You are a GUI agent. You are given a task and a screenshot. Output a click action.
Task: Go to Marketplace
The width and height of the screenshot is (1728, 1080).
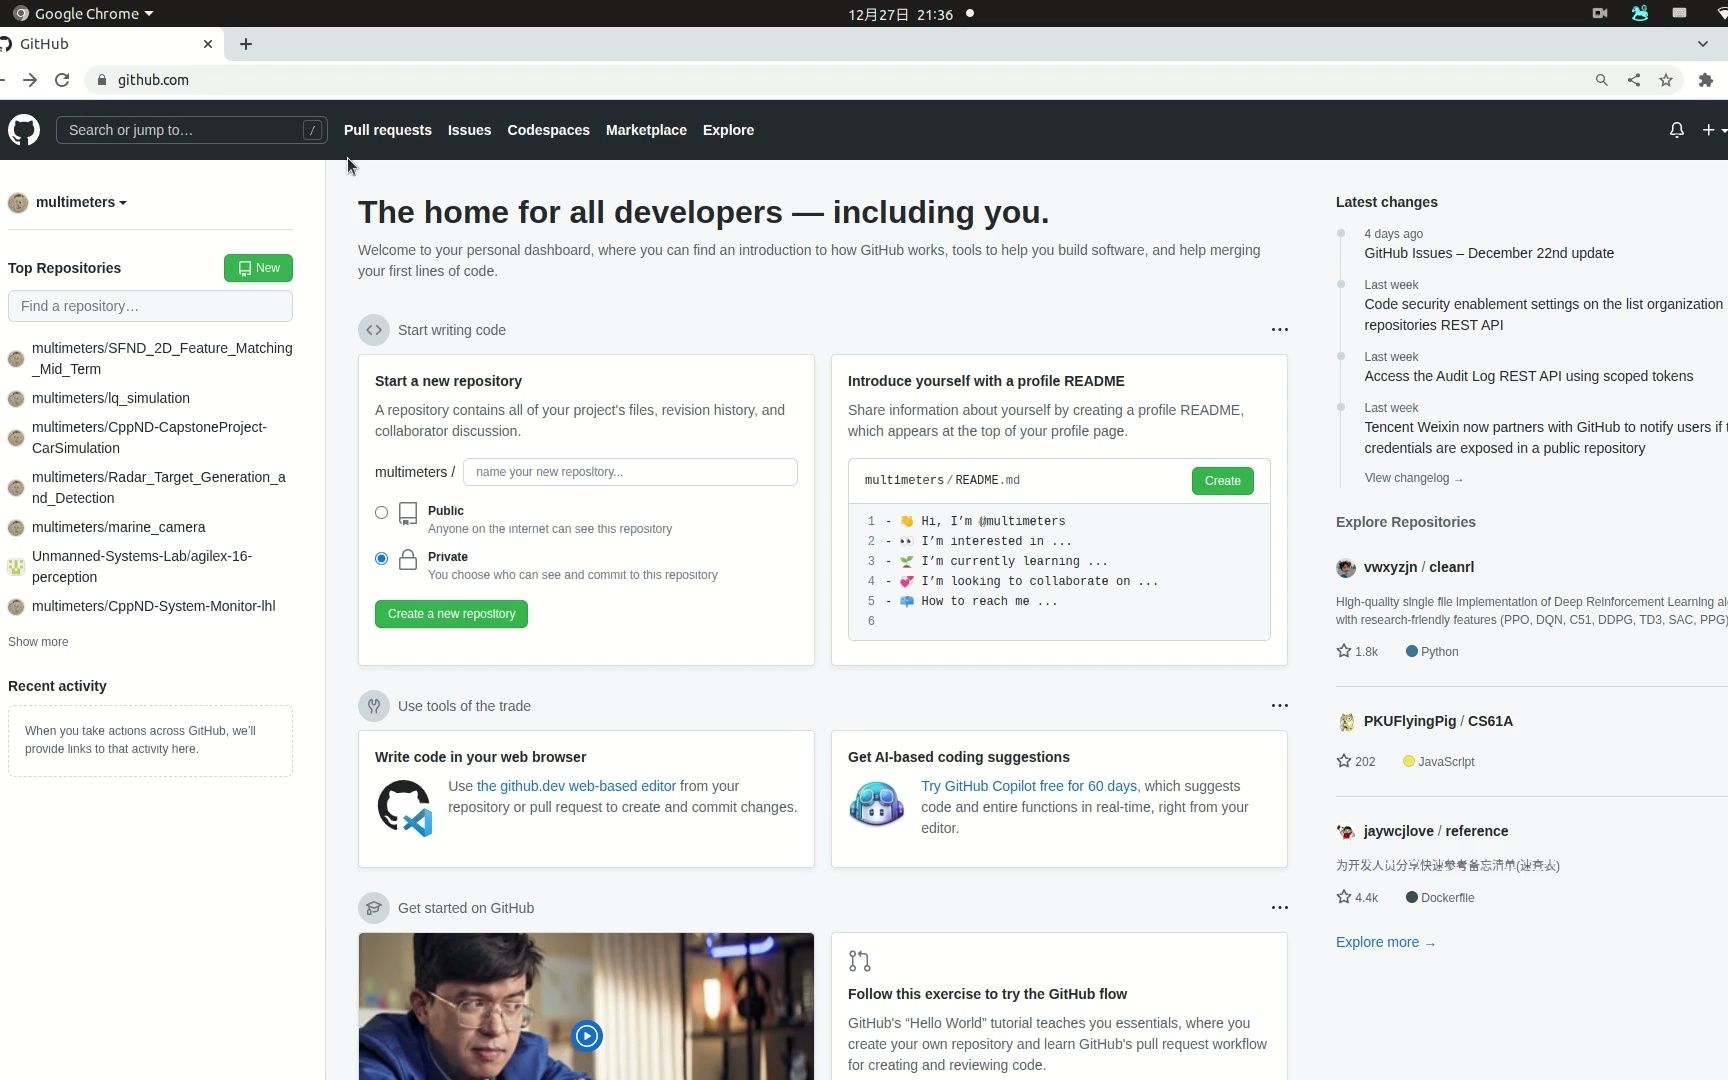click(646, 130)
